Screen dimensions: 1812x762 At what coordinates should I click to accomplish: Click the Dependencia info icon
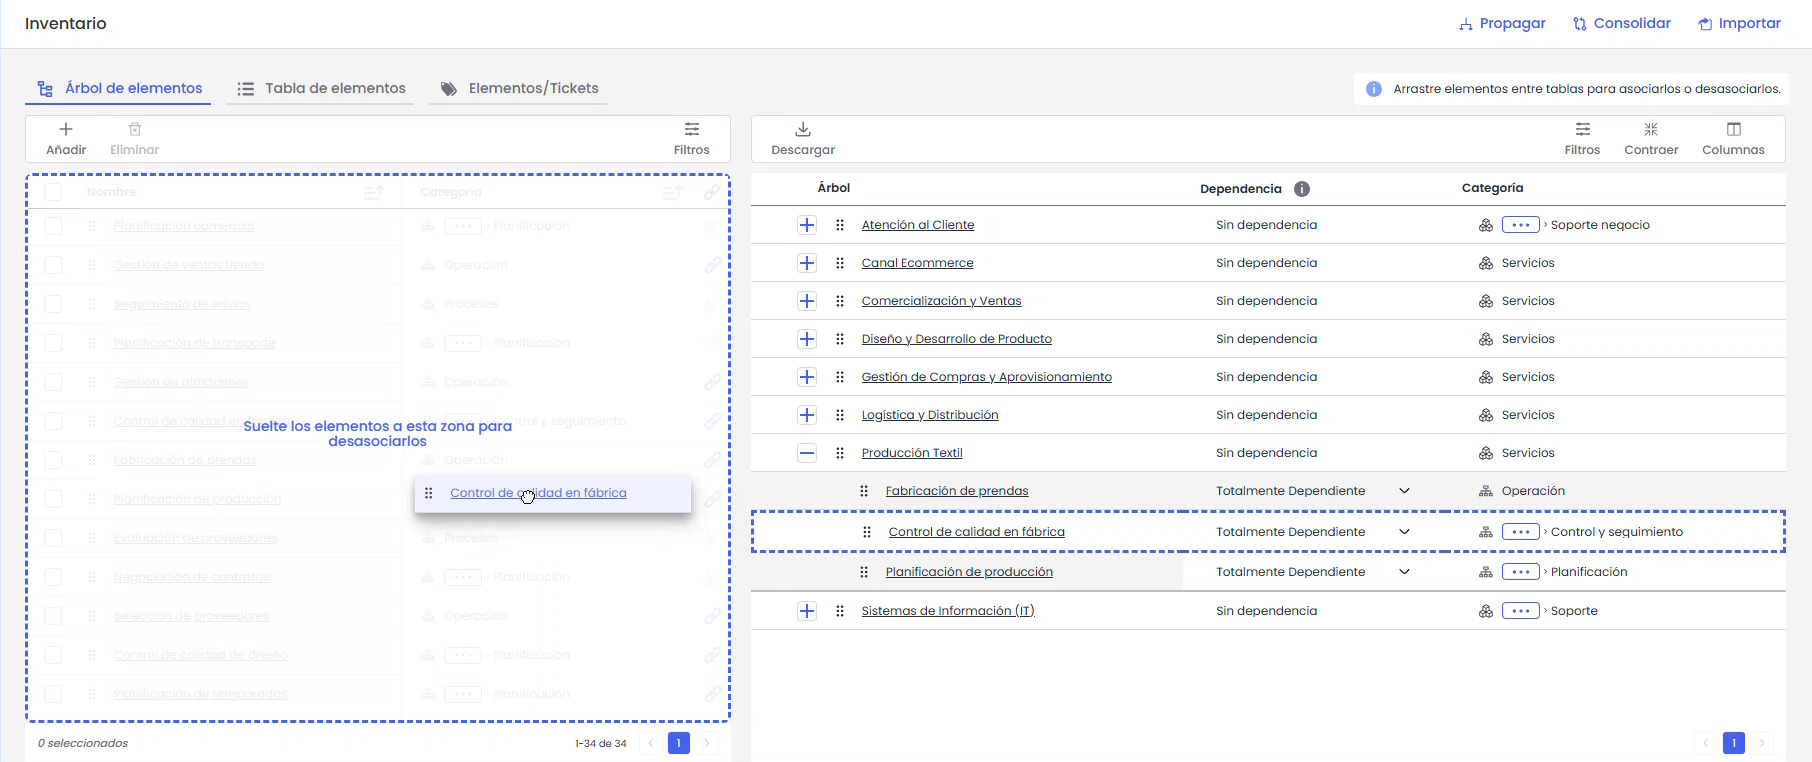tap(1302, 189)
